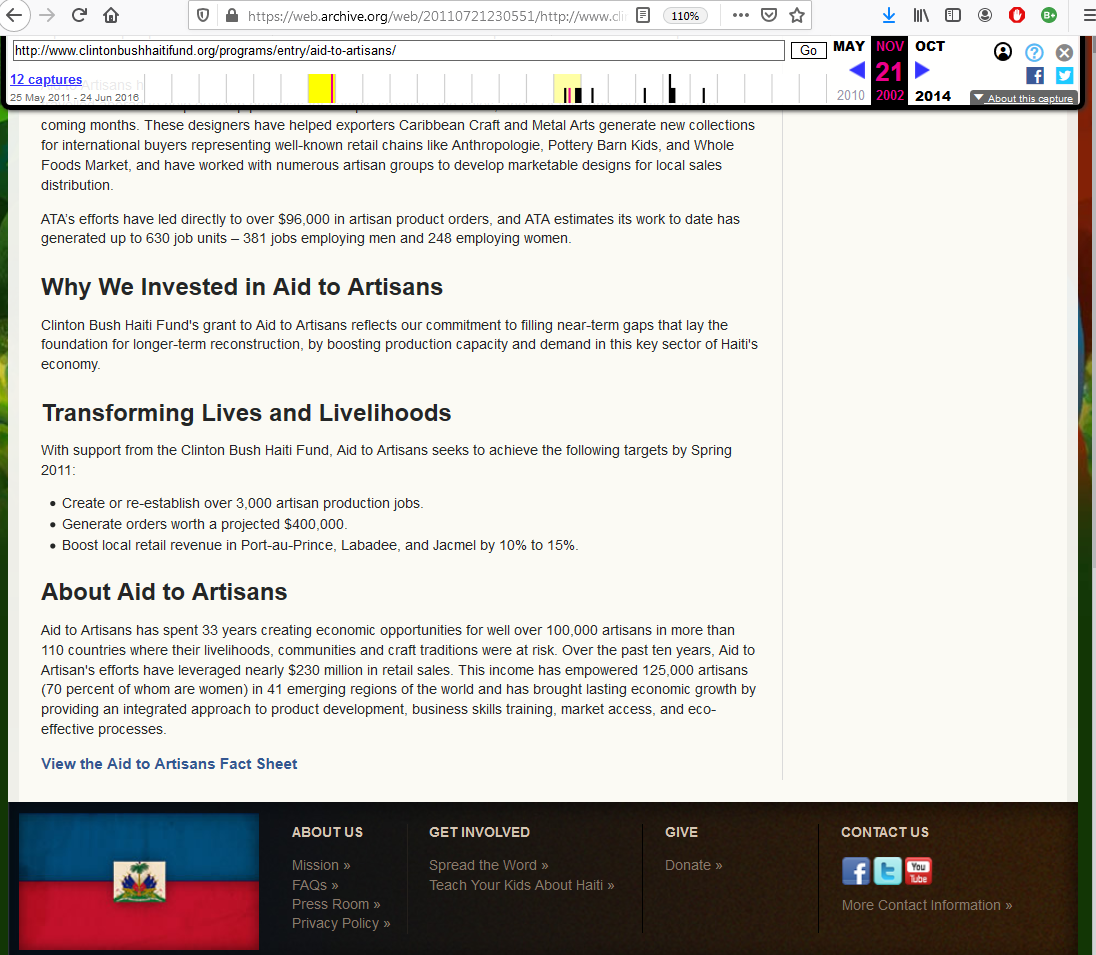Click the browser address bar URL
This screenshot has width=1096, height=955.
[436, 15]
